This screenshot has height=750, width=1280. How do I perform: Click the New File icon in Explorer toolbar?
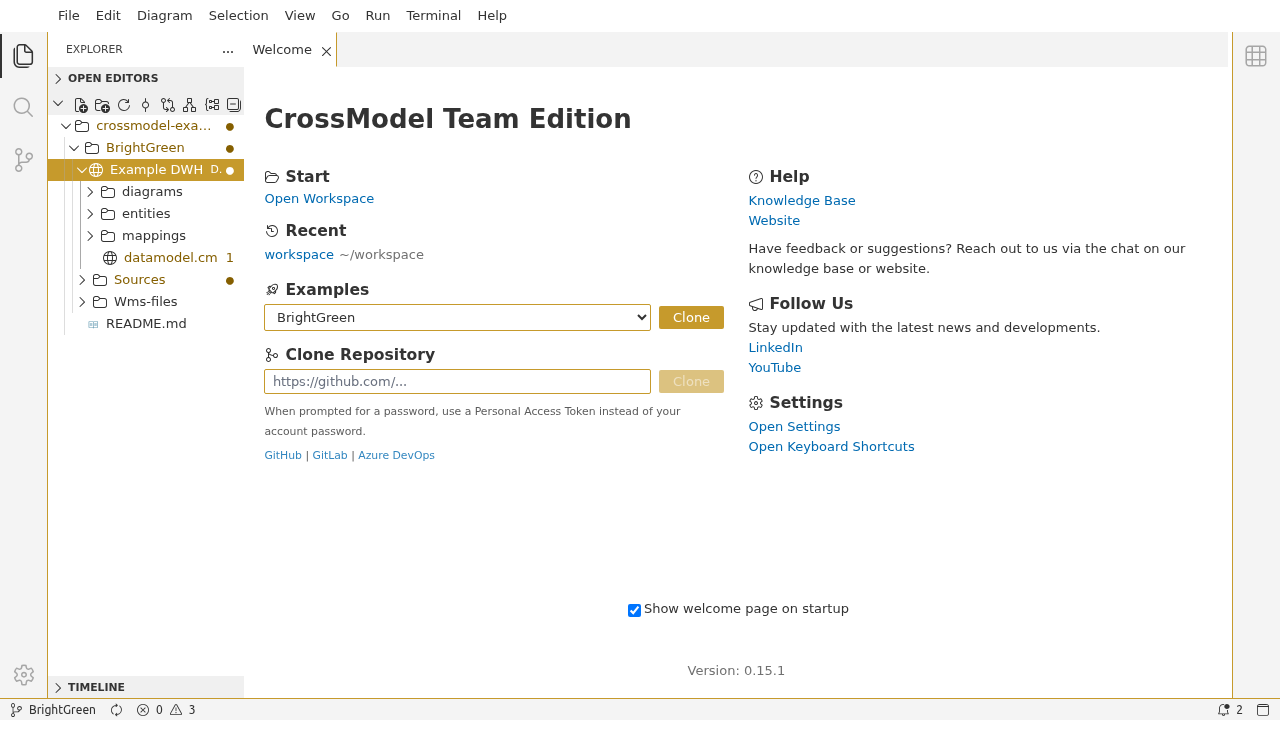[81, 105]
